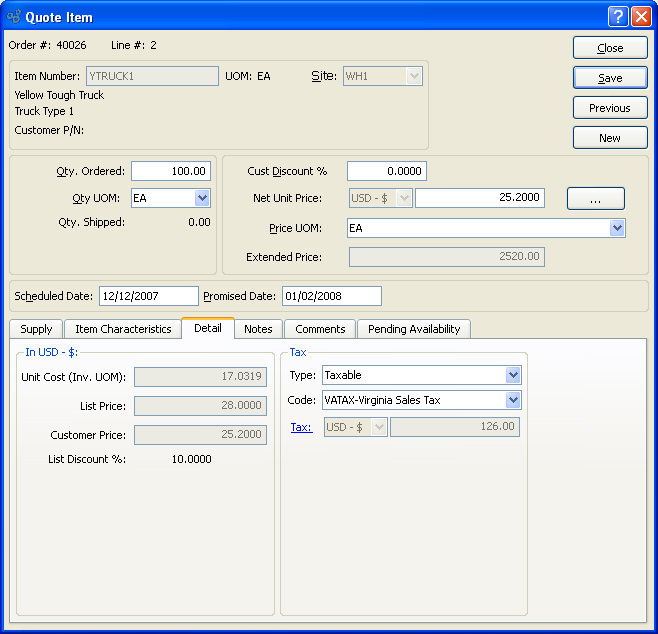Screen dimensions: 658x634
Task: Click the New button
Action: (609, 138)
